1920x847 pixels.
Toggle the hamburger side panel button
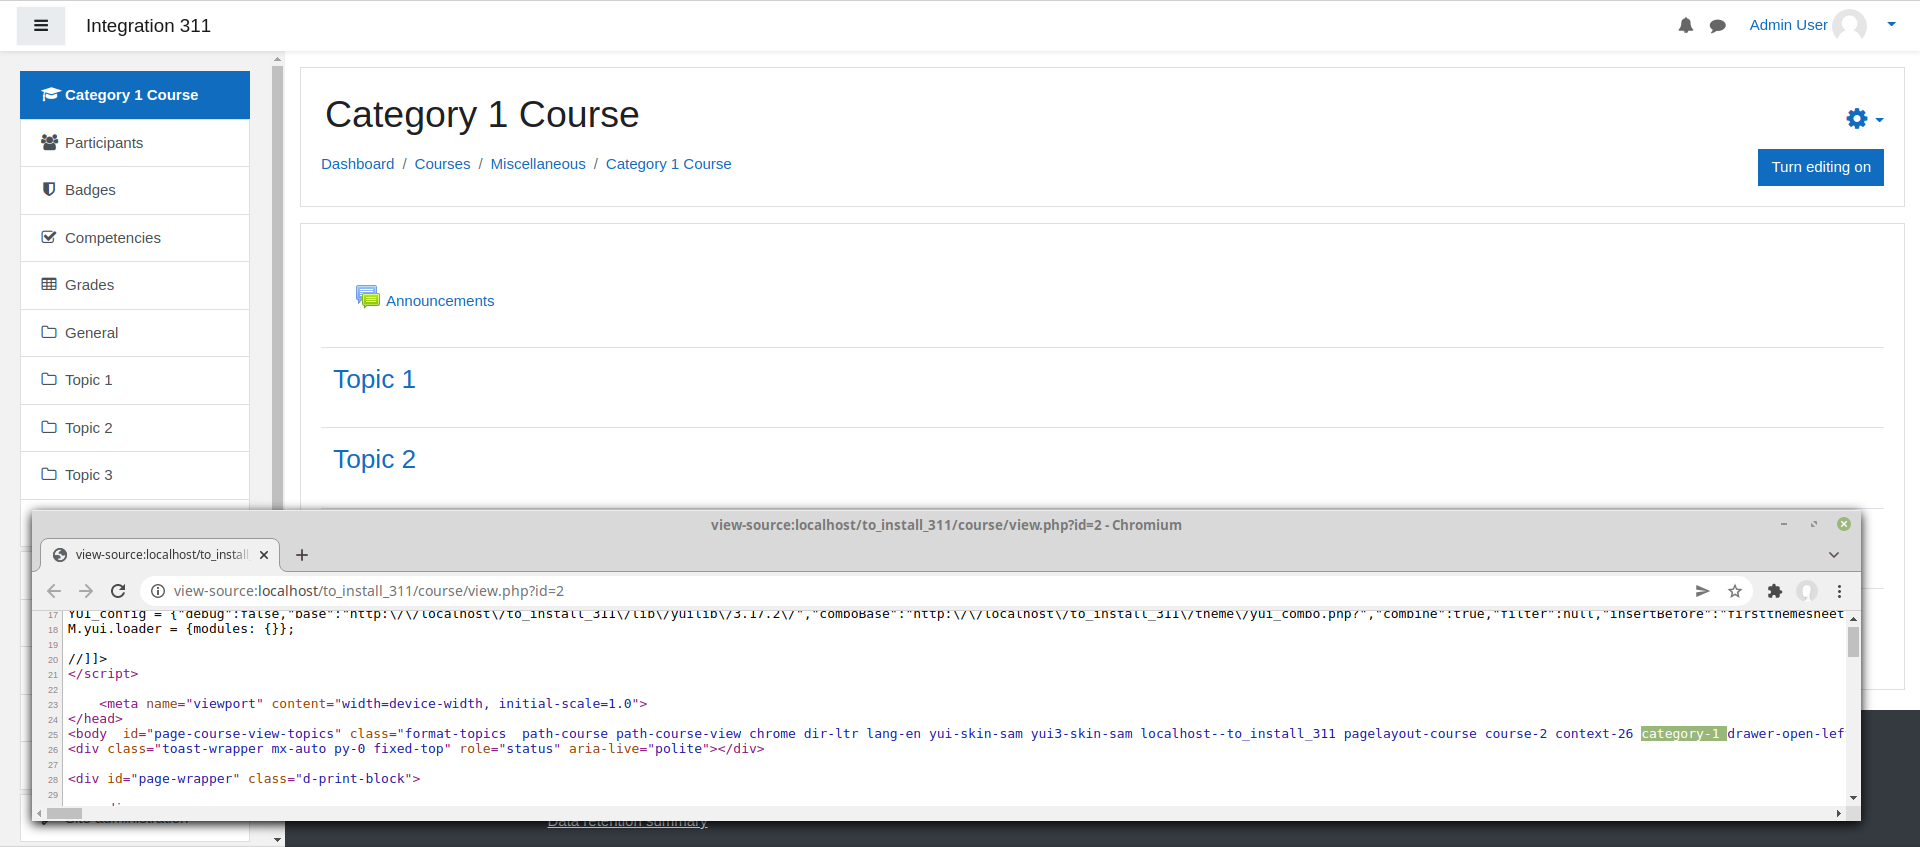(x=41, y=26)
